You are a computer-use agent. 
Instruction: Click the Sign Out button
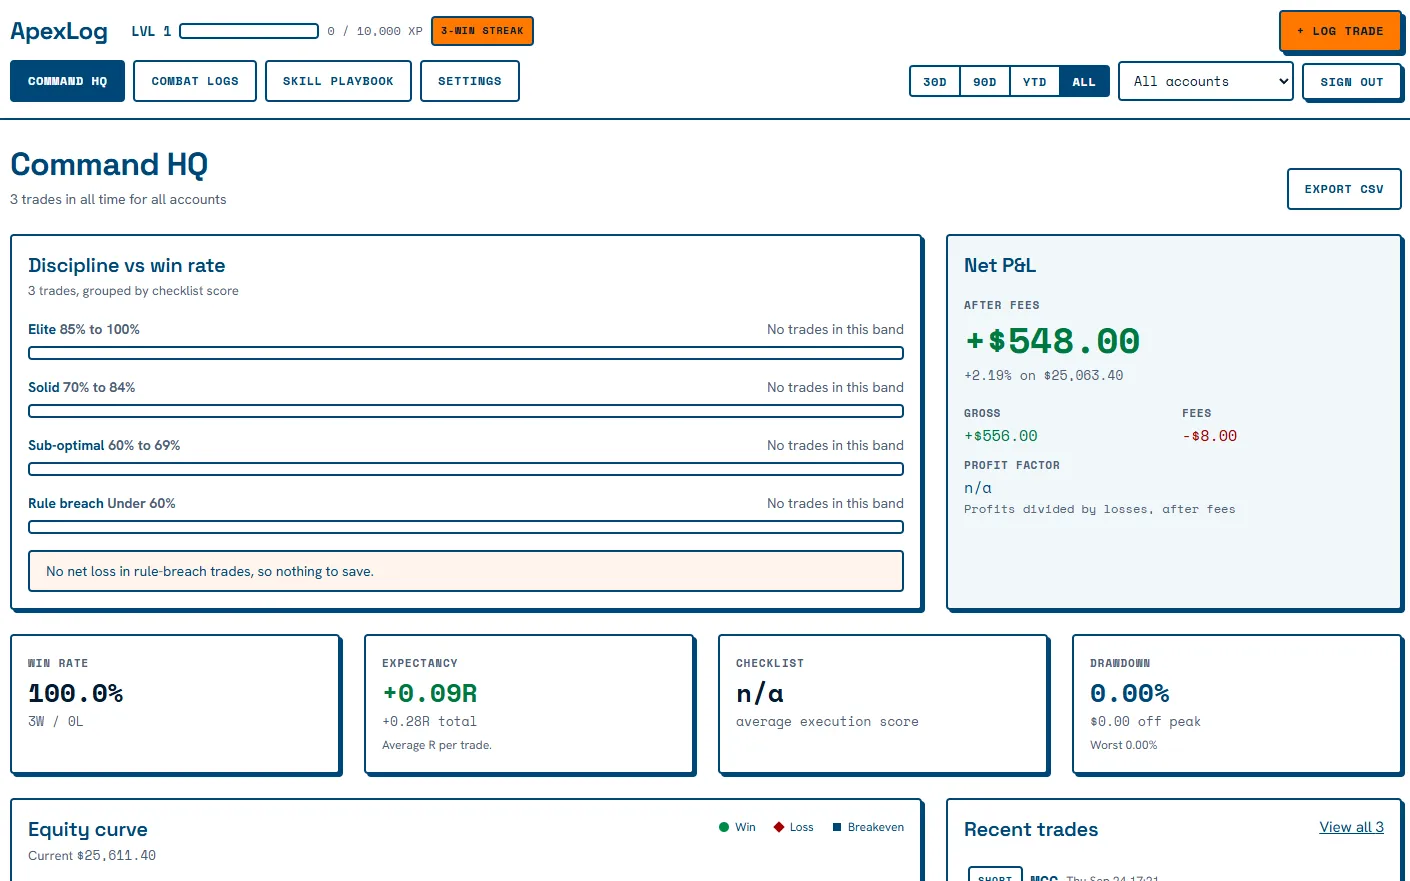[1352, 82]
